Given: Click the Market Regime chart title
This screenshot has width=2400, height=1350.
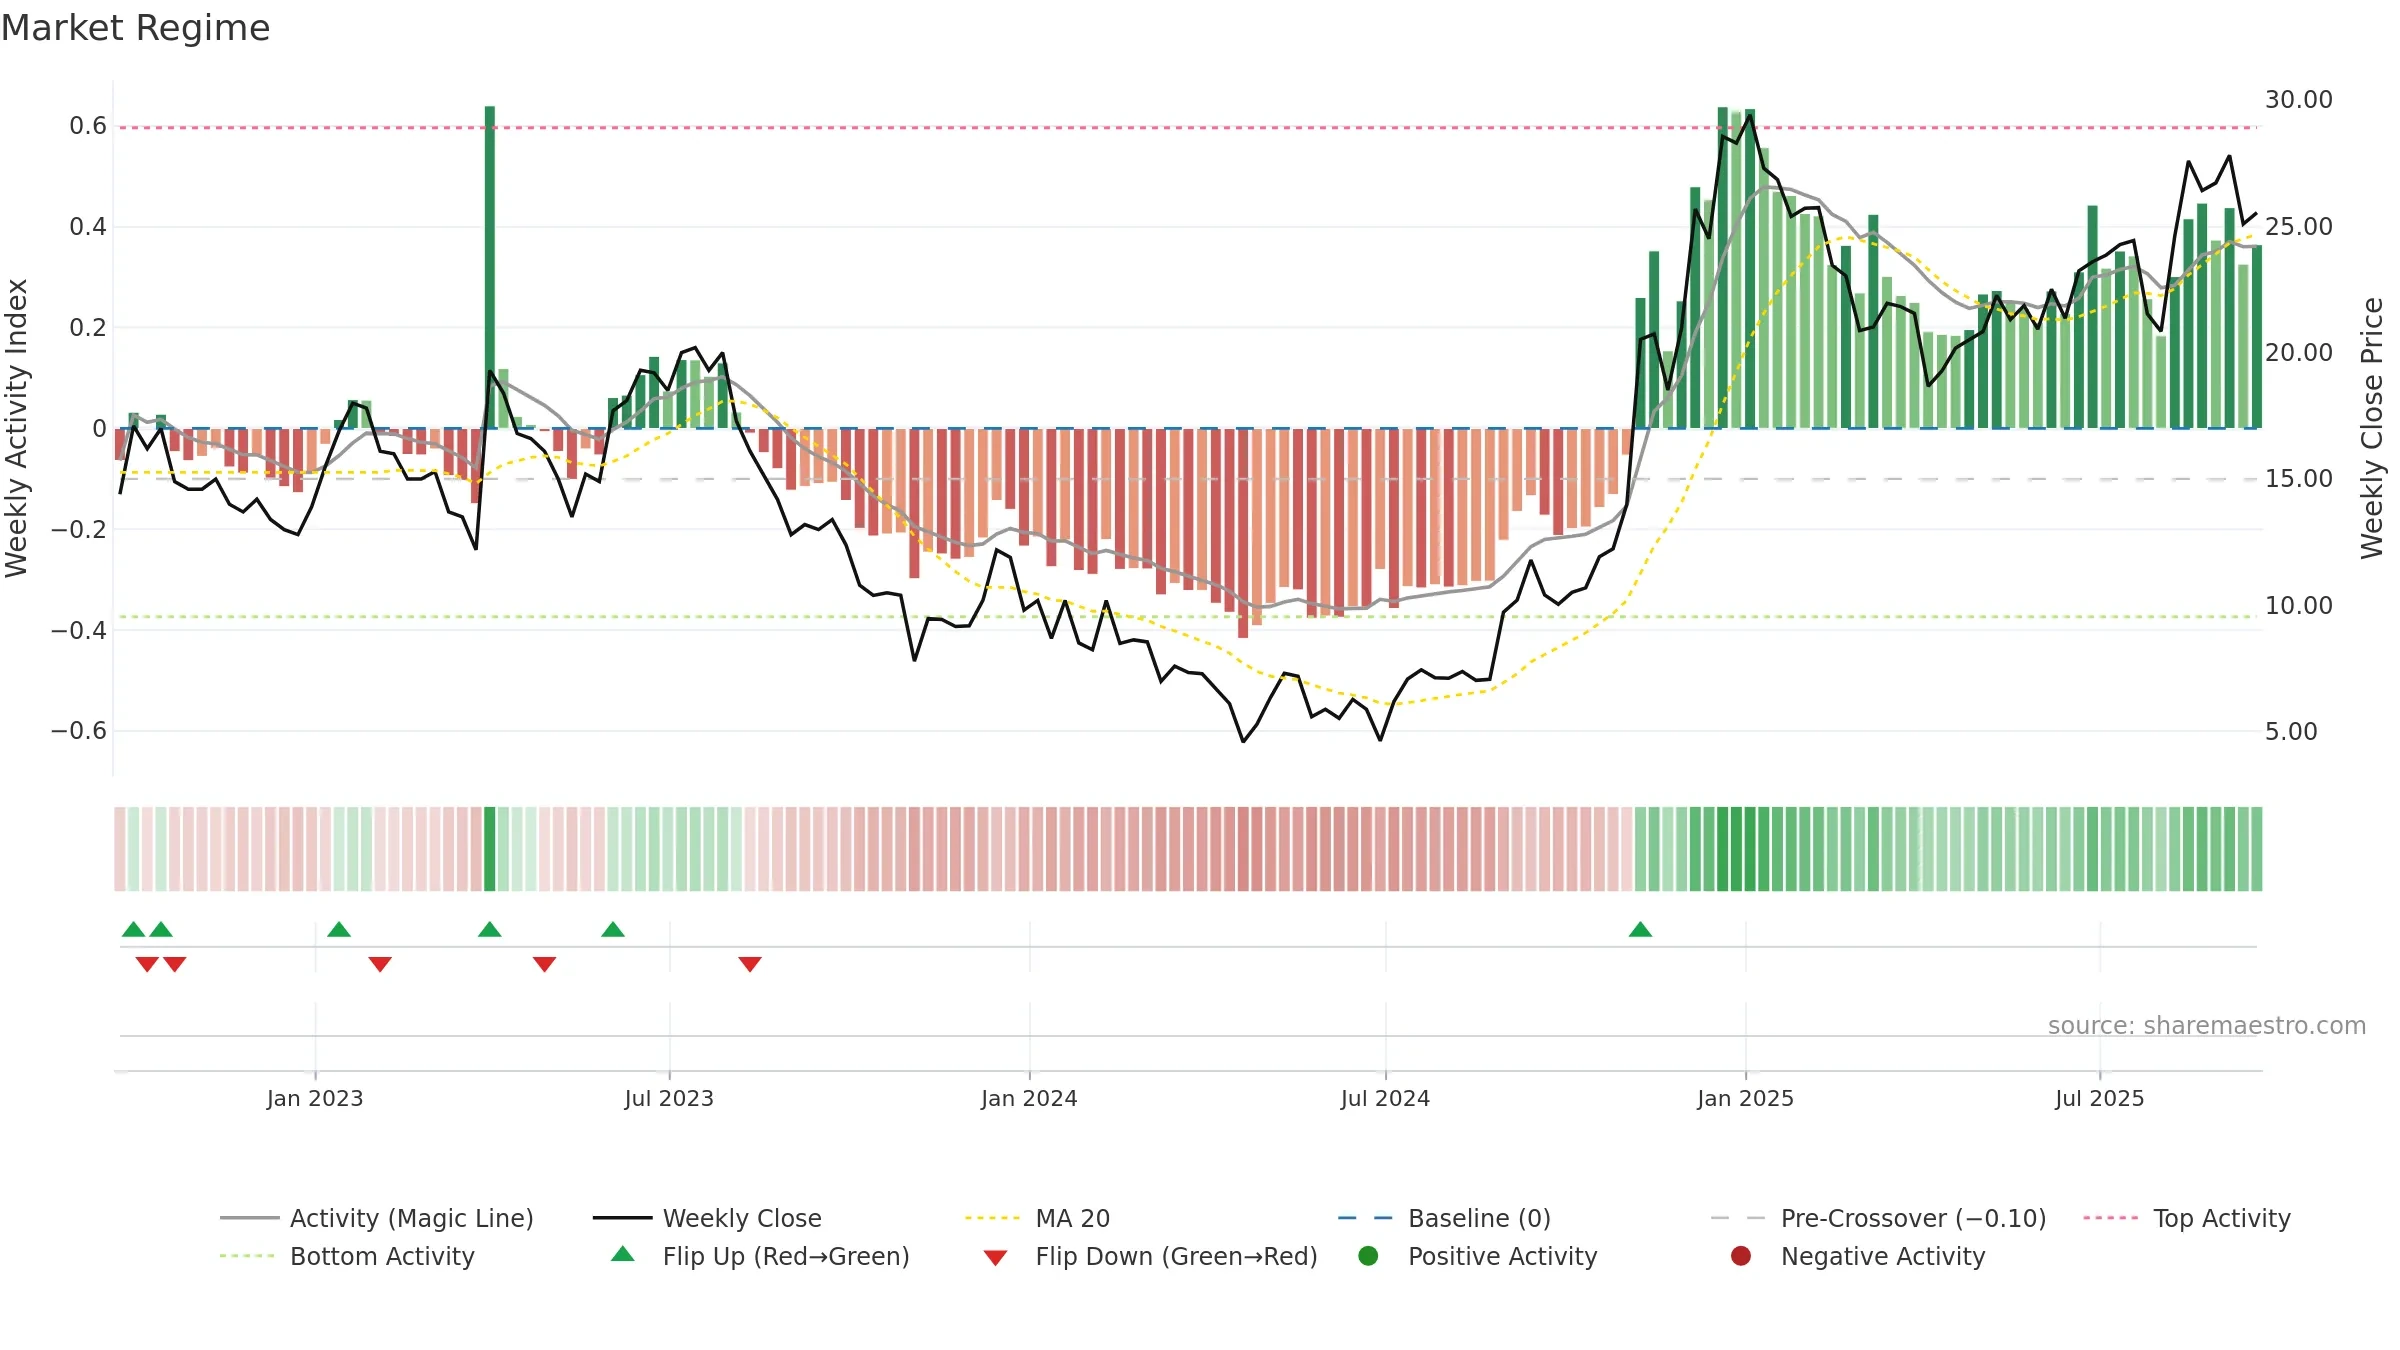Looking at the screenshot, I should [x=135, y=28].
